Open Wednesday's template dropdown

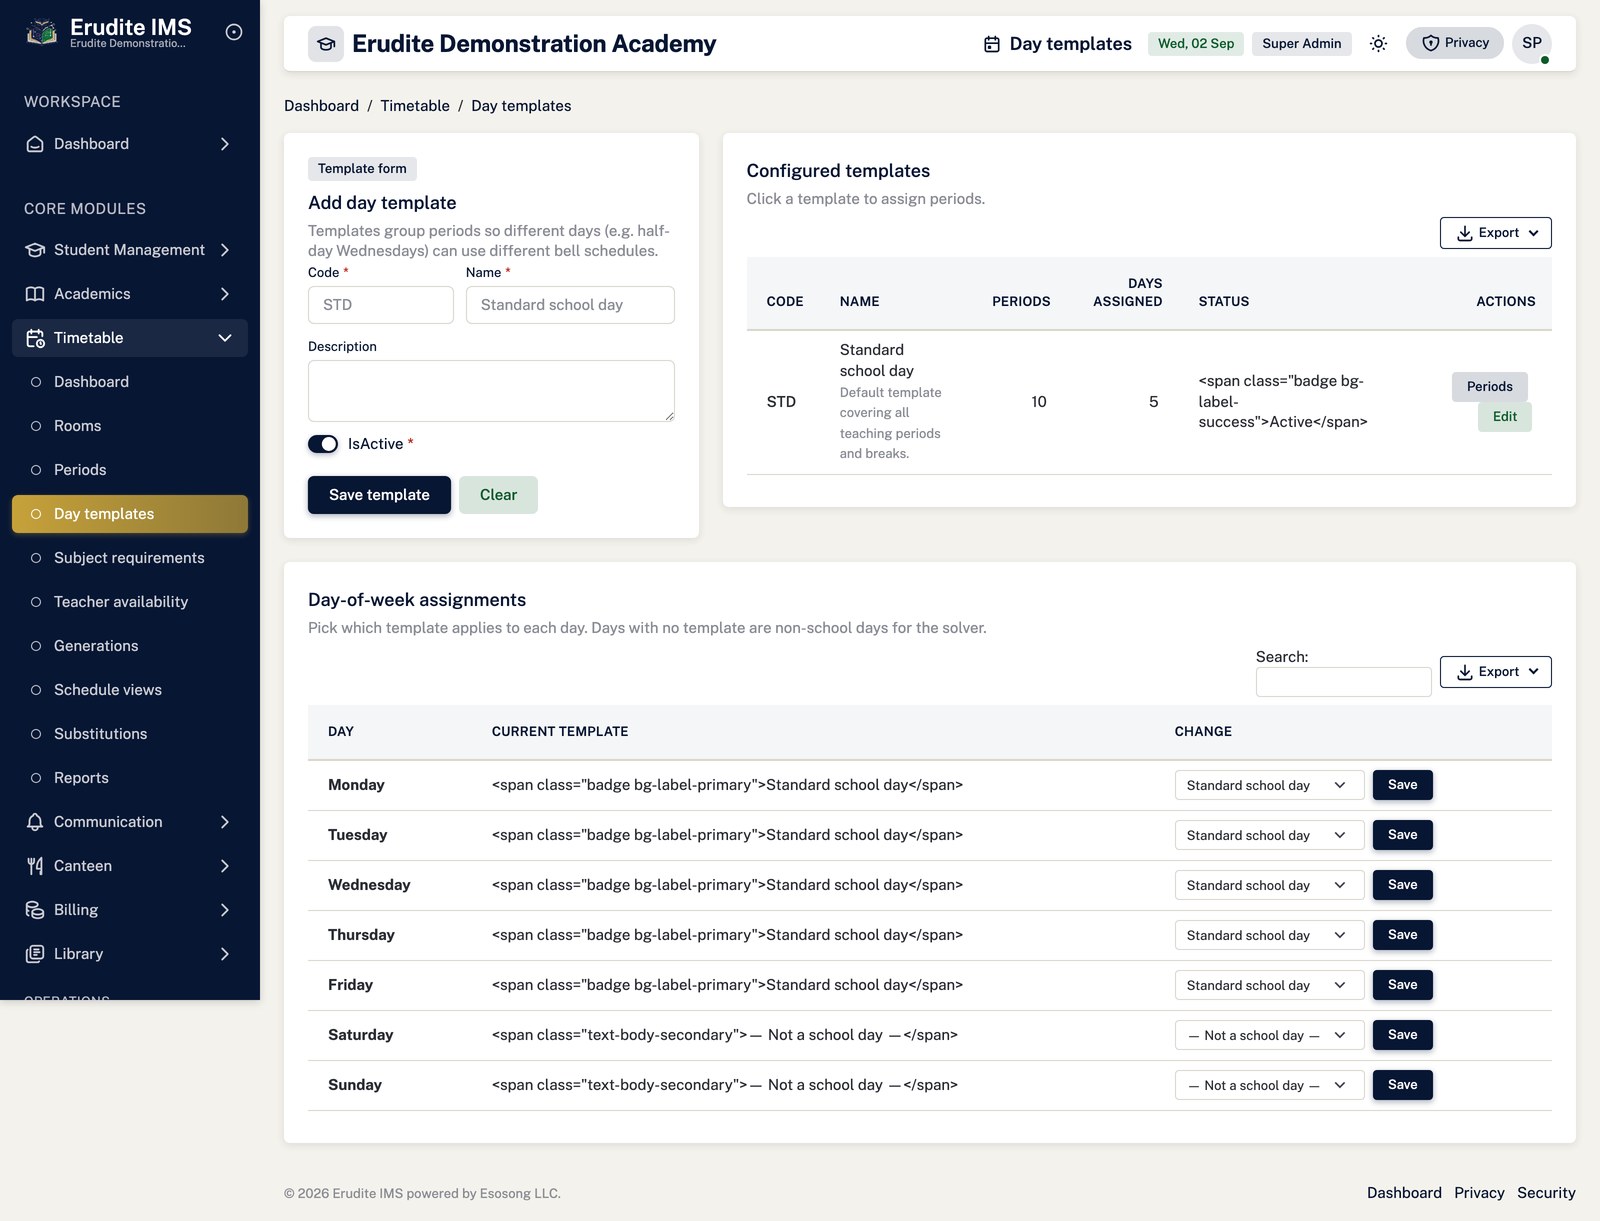pos(1269,885)
